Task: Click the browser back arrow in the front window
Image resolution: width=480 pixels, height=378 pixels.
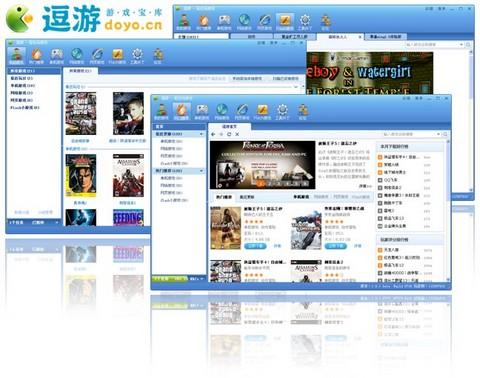Action: pos(213,134)
